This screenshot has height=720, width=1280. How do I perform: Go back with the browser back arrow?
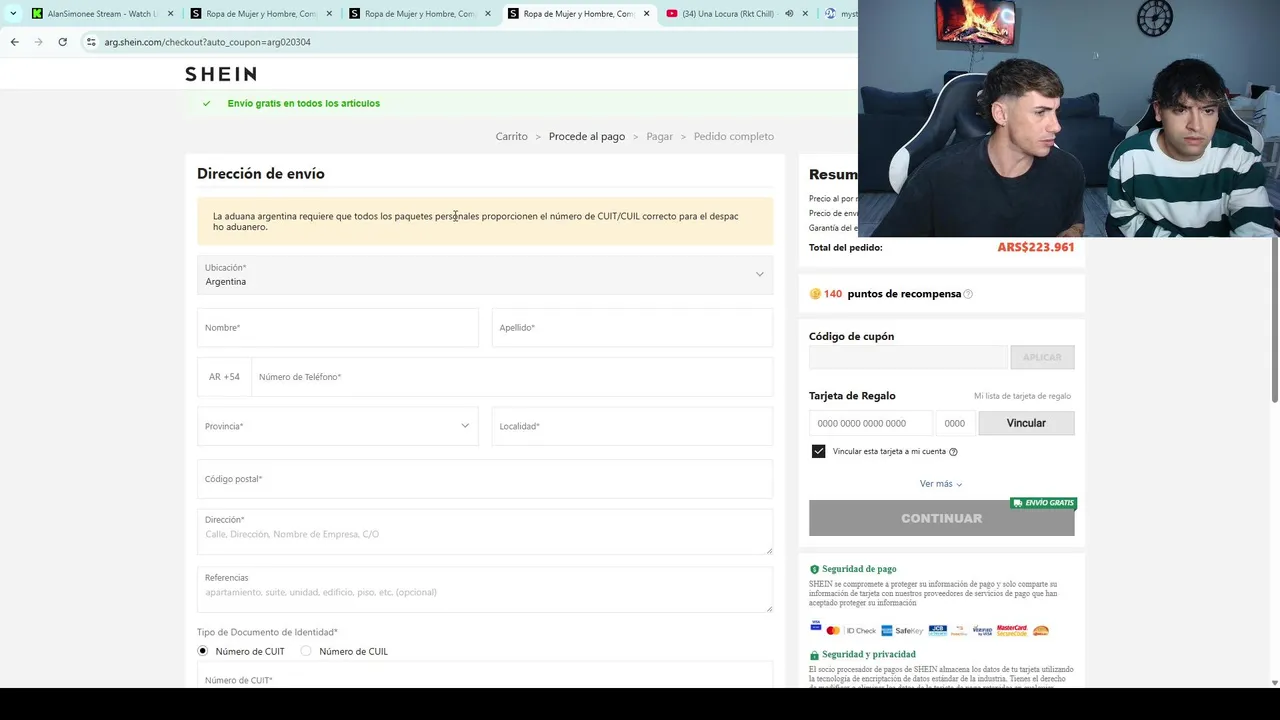click(x=14, y=42)
